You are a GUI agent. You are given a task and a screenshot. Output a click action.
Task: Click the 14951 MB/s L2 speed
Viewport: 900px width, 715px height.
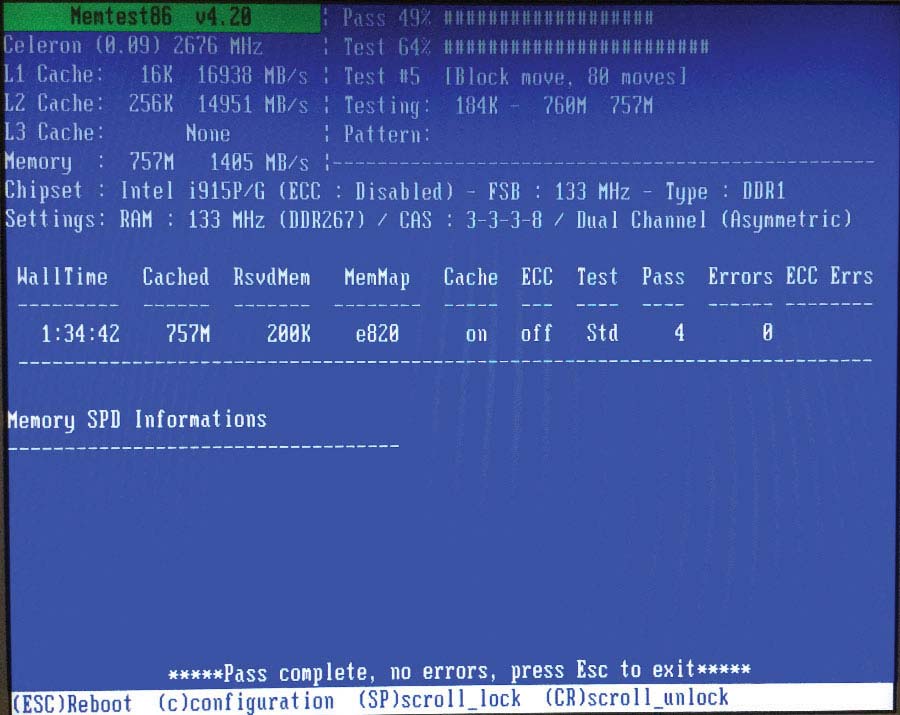pyautogui.click(x=253, y=104)
